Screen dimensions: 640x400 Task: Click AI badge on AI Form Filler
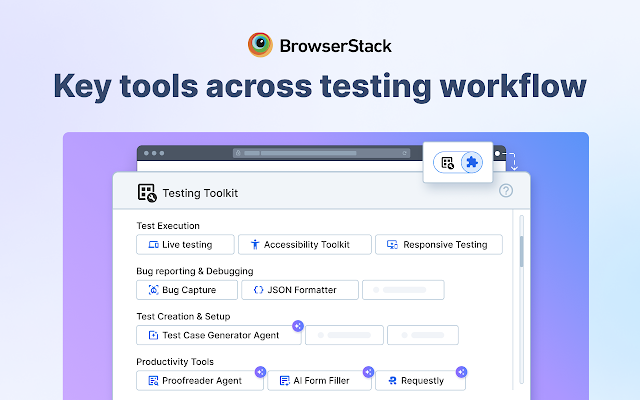point(368,372)
